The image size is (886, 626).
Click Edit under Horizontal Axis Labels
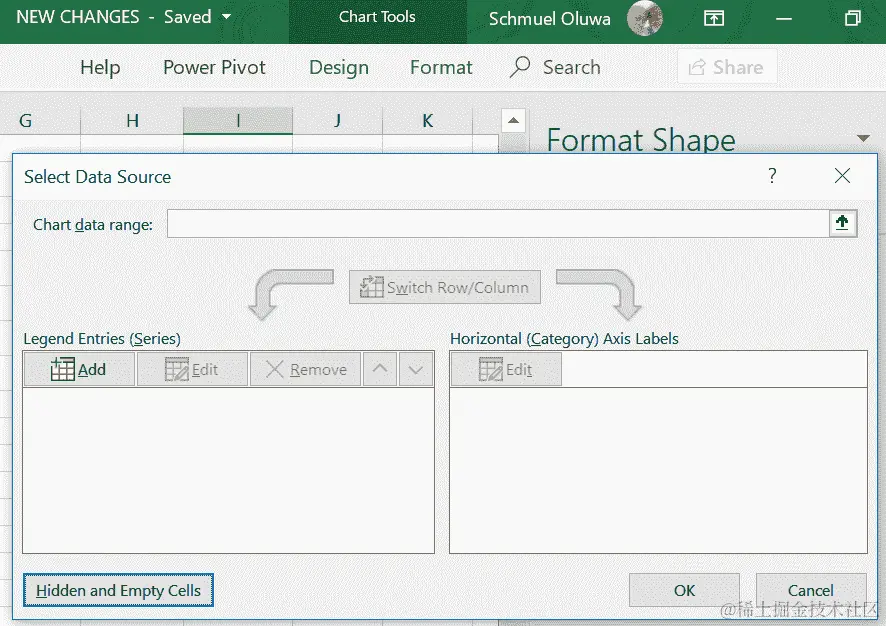(x=506, y=369)
